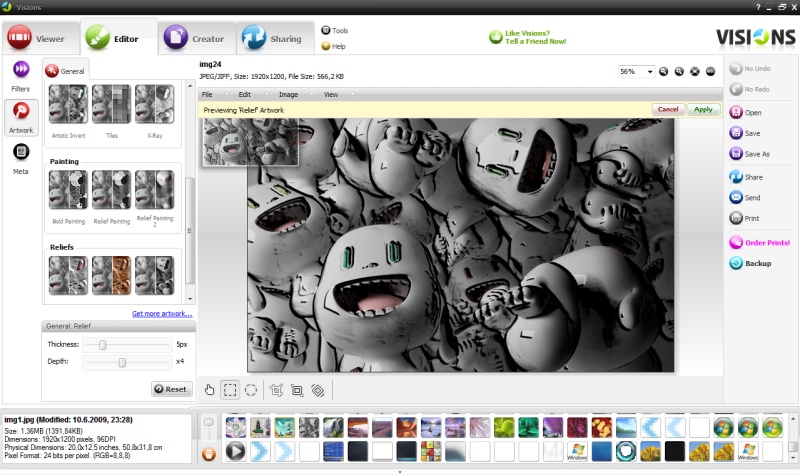
Task: Adjust the Thickness slider handle
Action: point(103,345)
